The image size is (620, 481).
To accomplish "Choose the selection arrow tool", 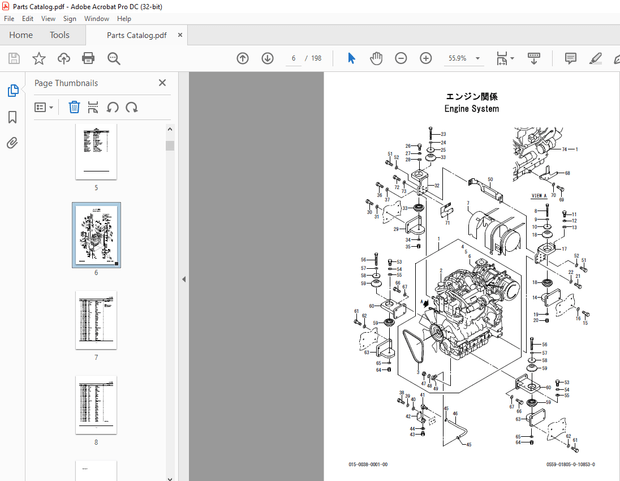I will point(351,59).
